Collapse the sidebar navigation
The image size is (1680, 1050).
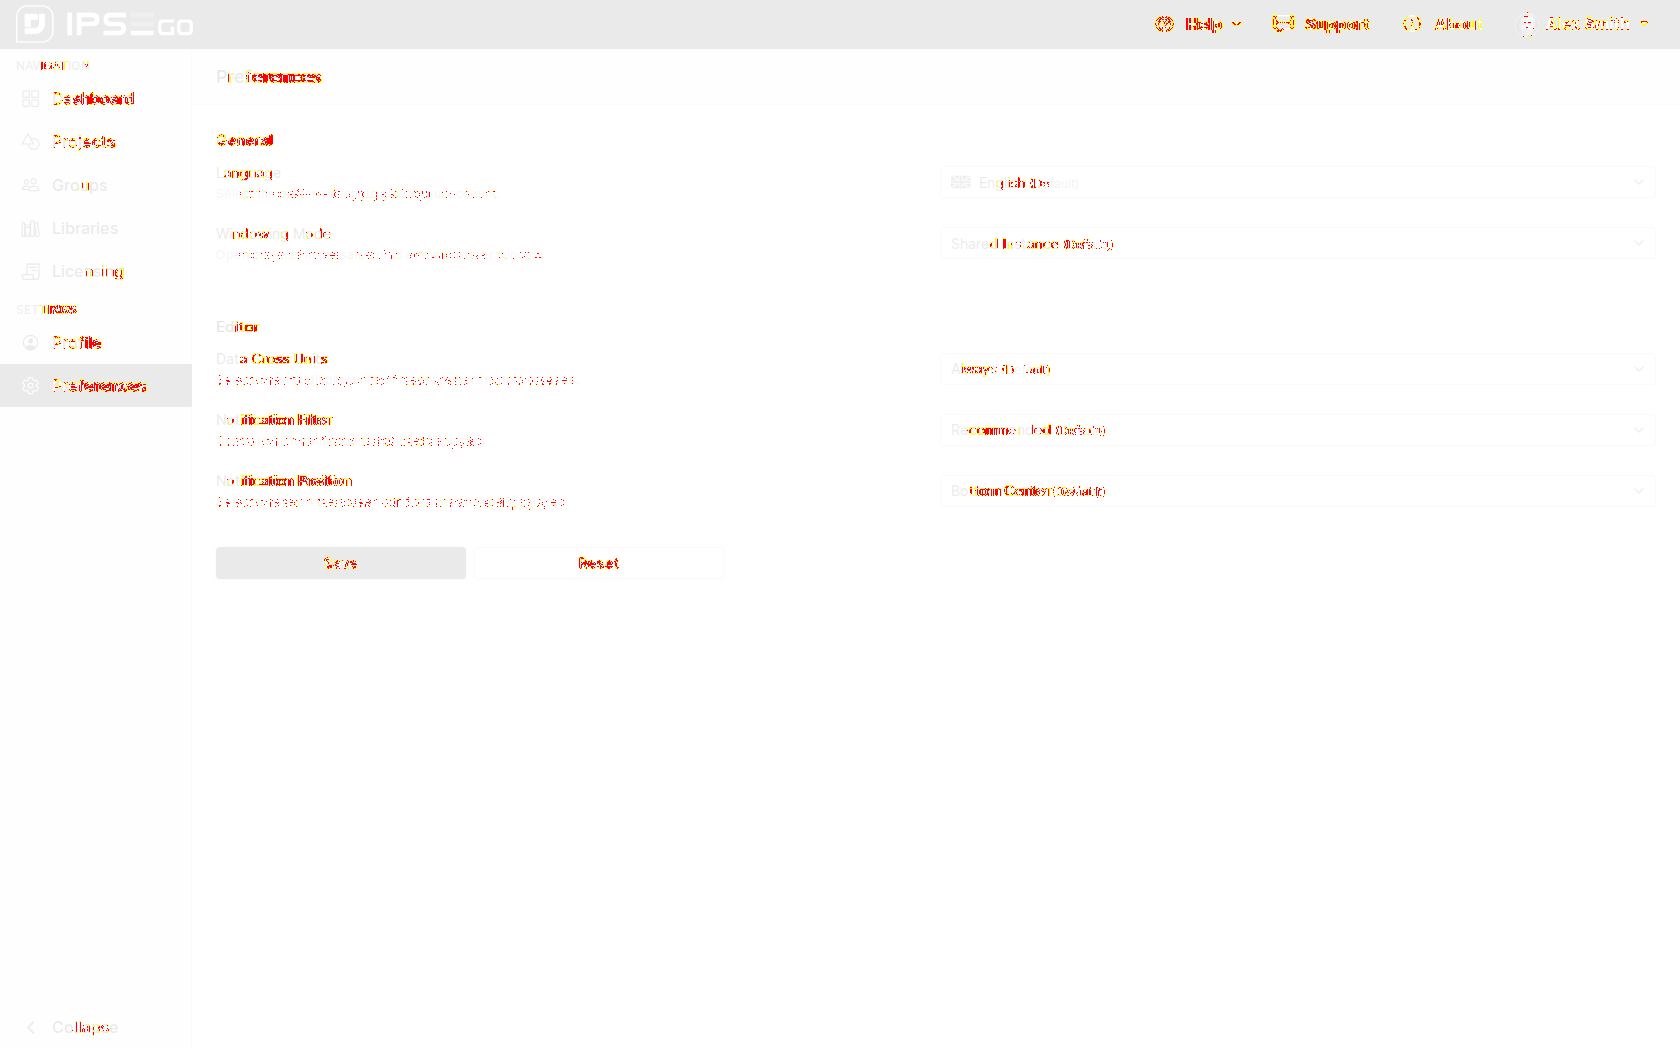[x=72, y=1027]
